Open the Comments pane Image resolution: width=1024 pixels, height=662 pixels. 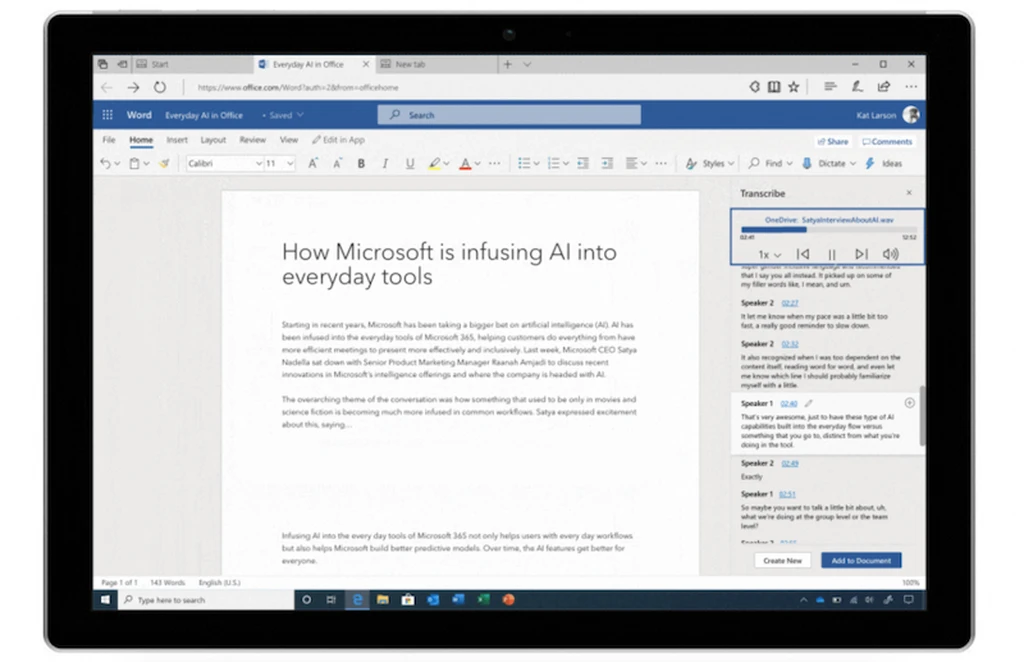[x=887, y=142]
